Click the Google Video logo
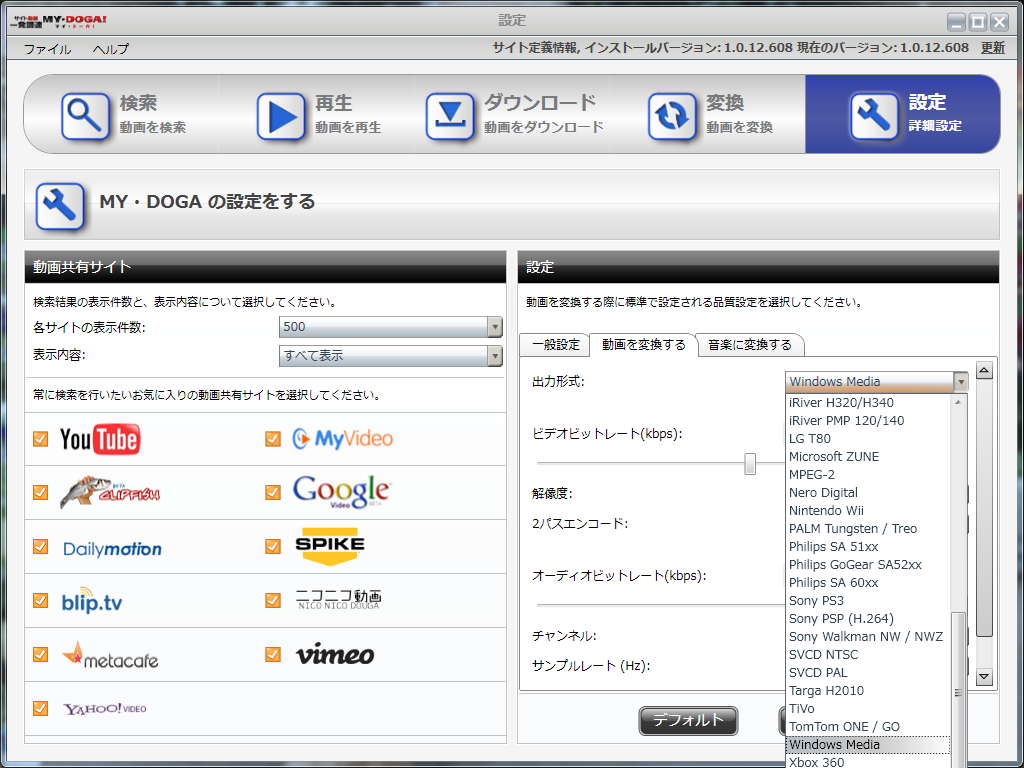Screen dimensions: 1024x768 (x=342, y=492)
